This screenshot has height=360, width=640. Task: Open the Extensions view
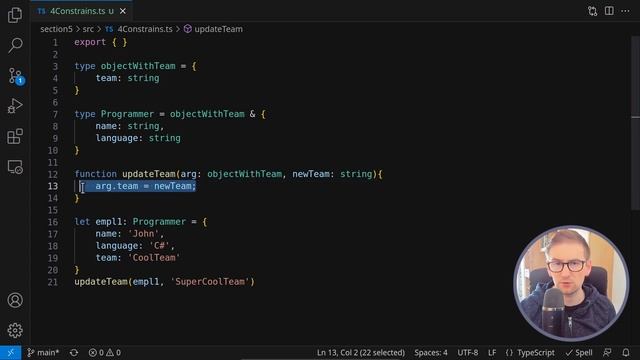pos(15,136)
